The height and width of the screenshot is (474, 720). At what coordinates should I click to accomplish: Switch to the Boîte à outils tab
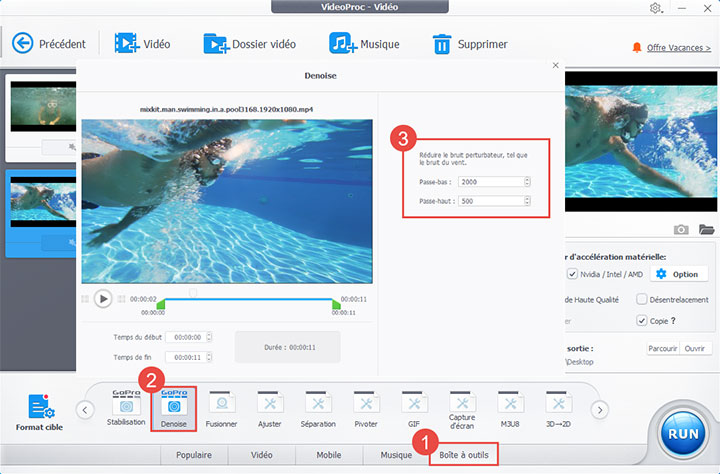click(x=463, y=455)
